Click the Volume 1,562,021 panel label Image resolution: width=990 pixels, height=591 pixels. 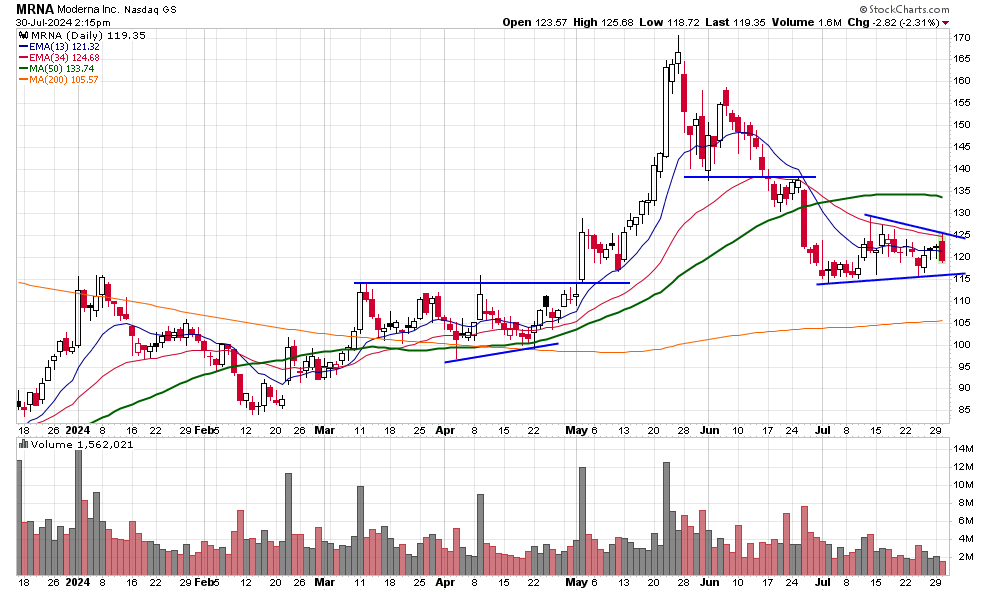[81, 445]
